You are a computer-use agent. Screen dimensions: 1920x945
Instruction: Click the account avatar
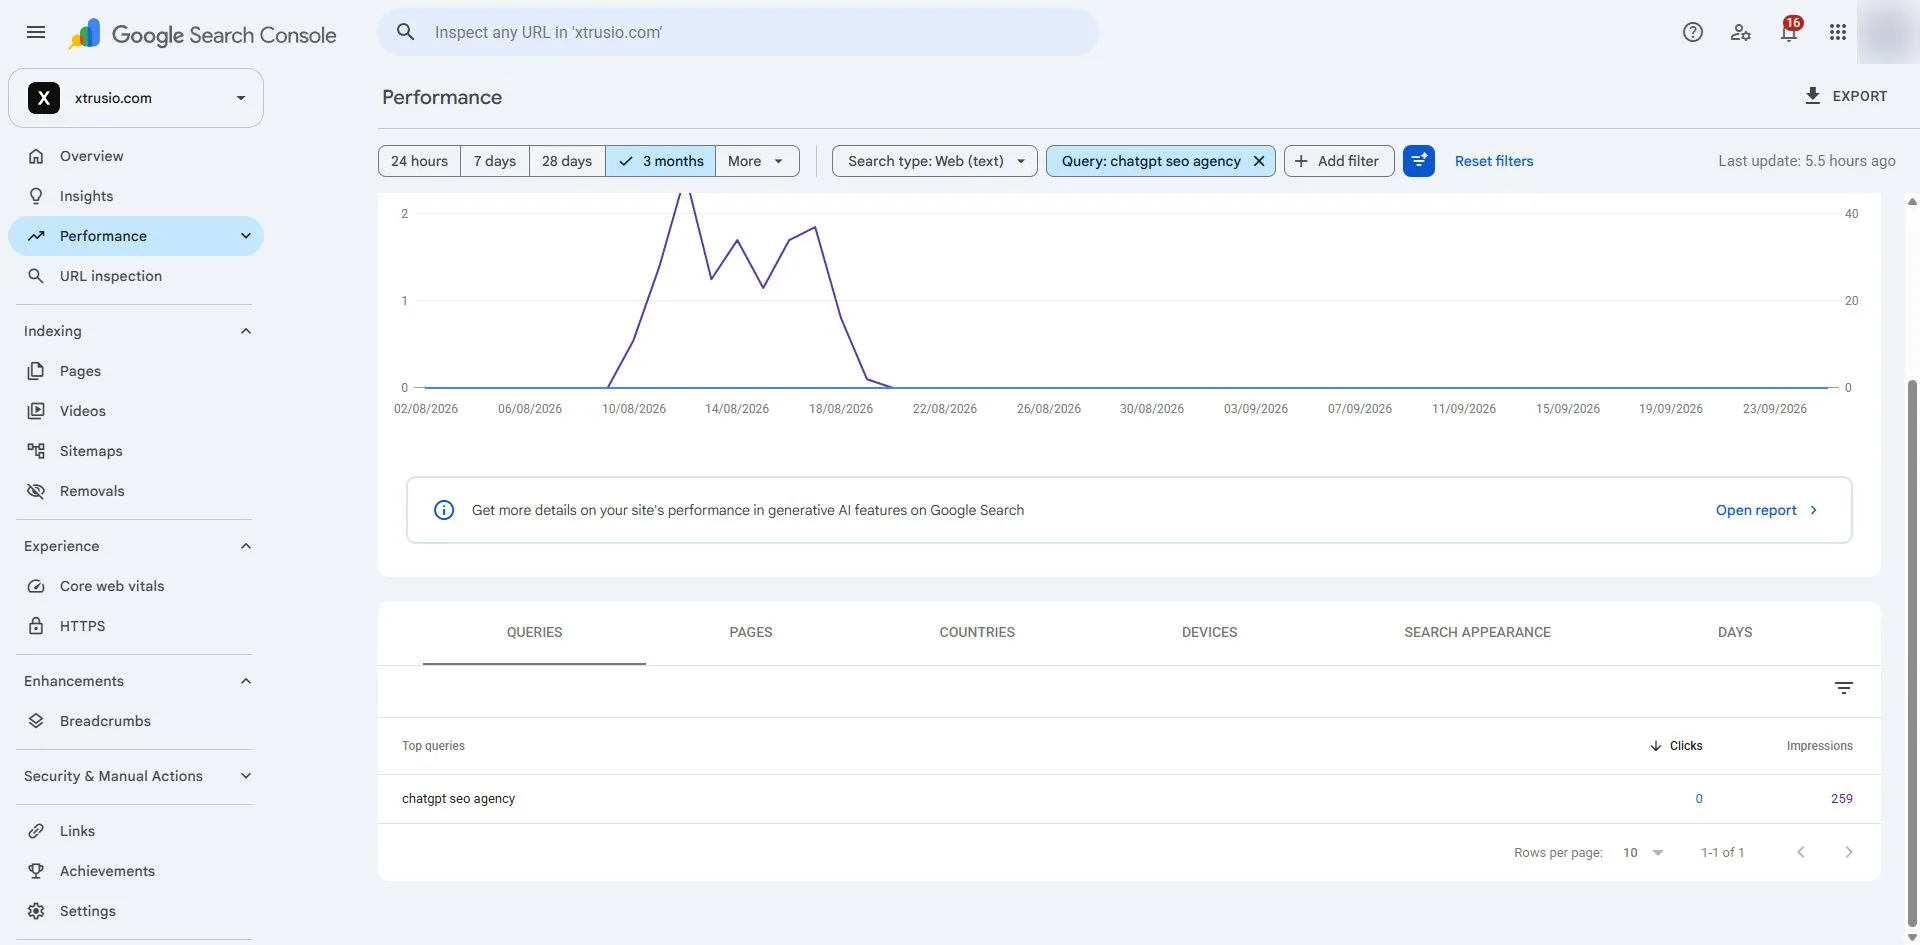1888,32
